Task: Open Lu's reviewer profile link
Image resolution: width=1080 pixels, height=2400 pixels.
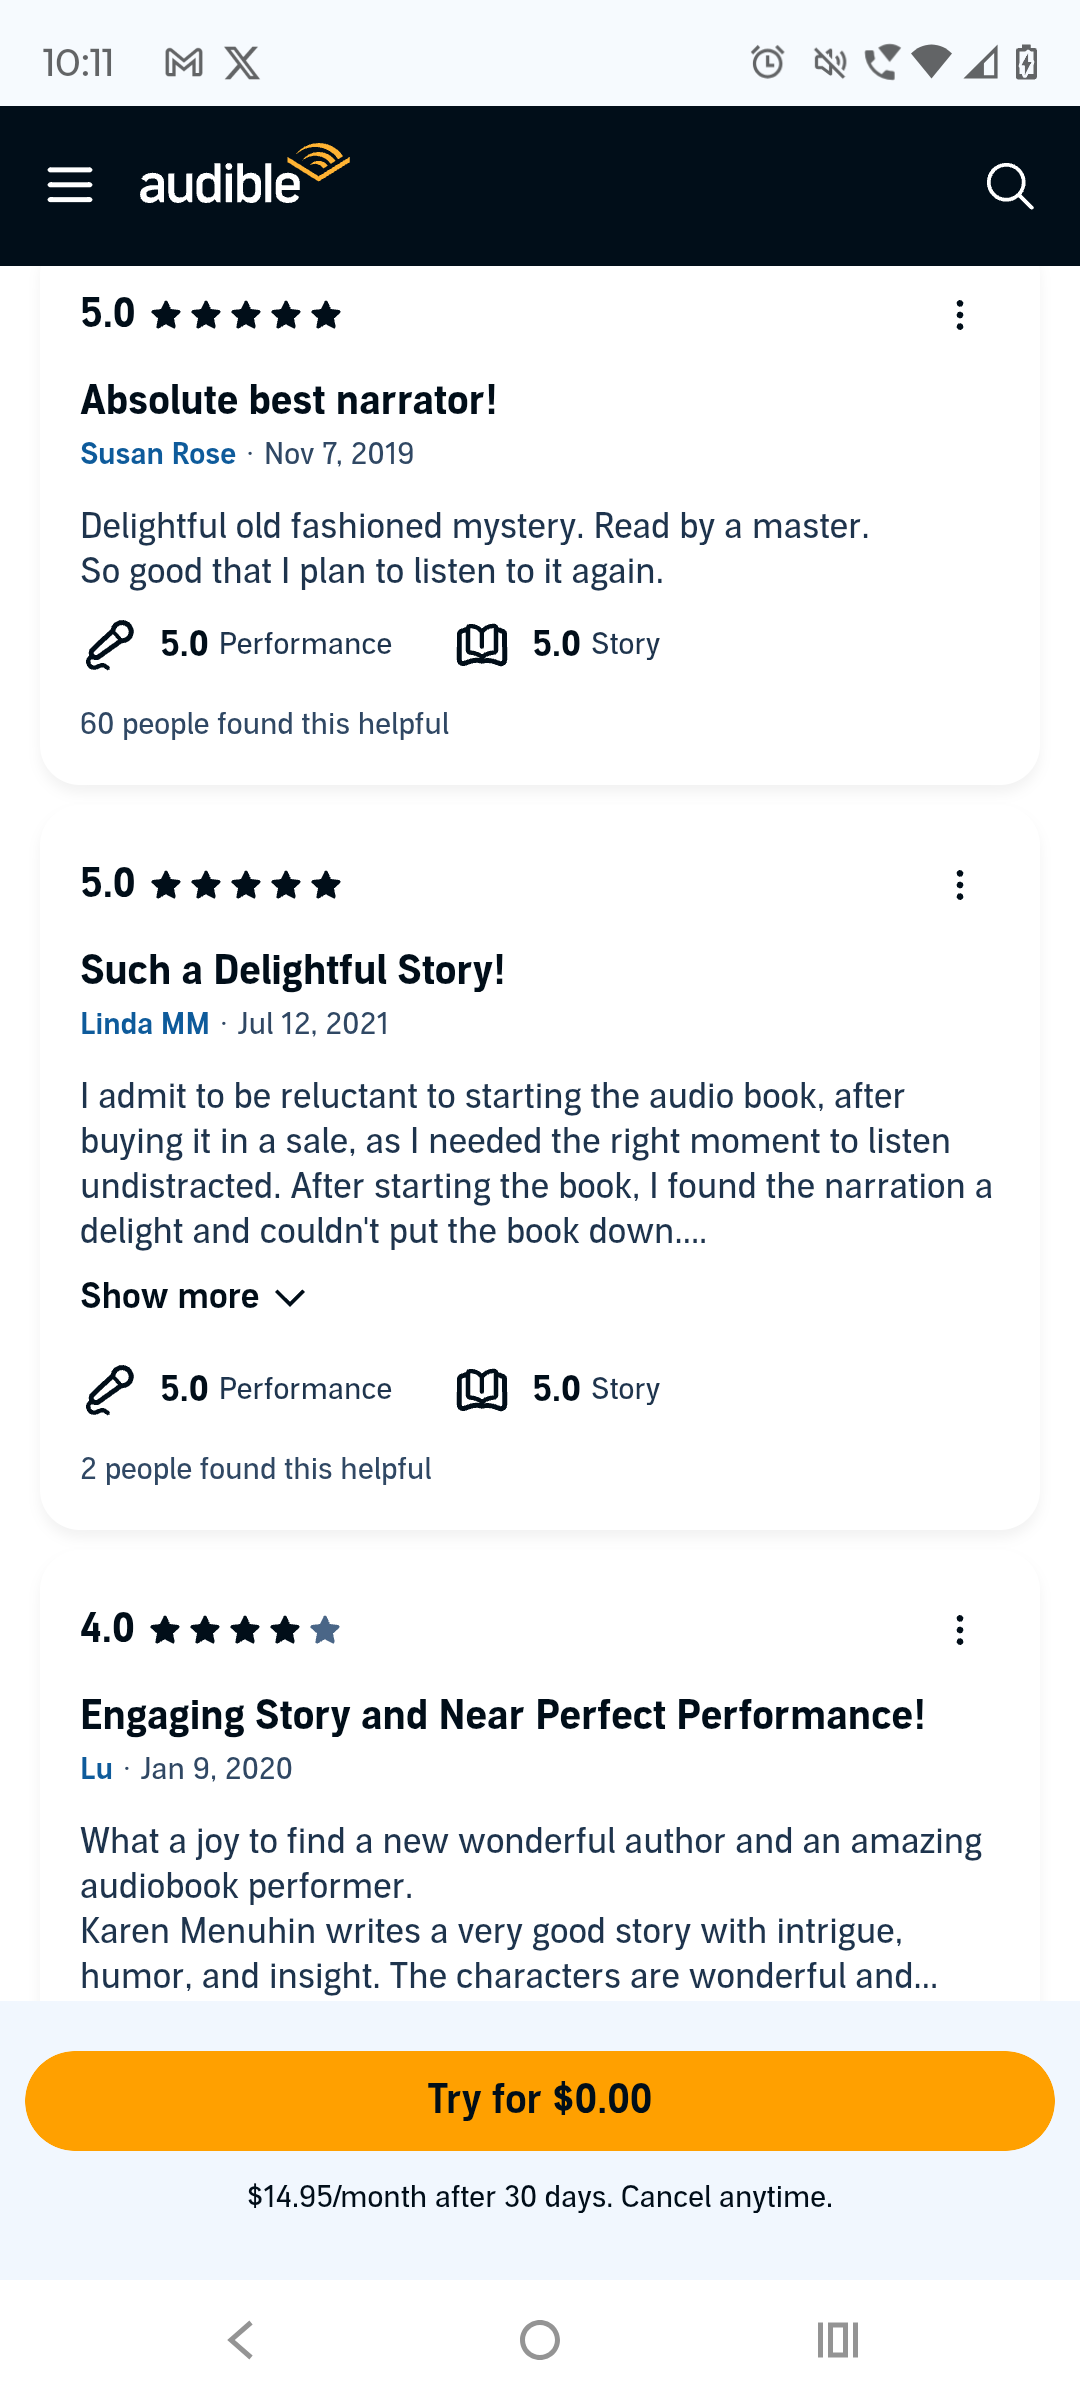Action: click(x=96, y=1769)
